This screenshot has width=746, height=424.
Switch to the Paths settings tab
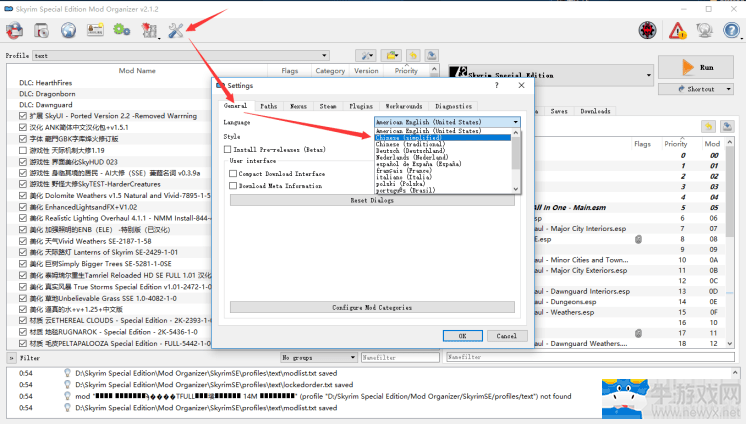tap(268, 106)
